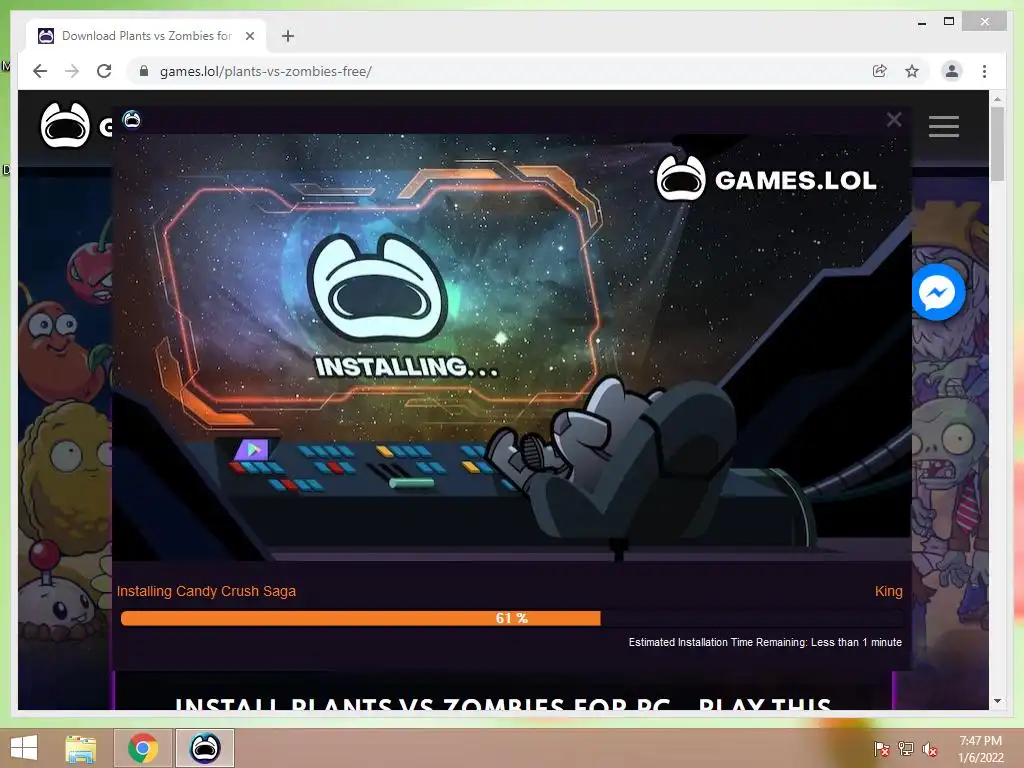
Task: Maximize the Chrome window
Action: click(949, 22)
